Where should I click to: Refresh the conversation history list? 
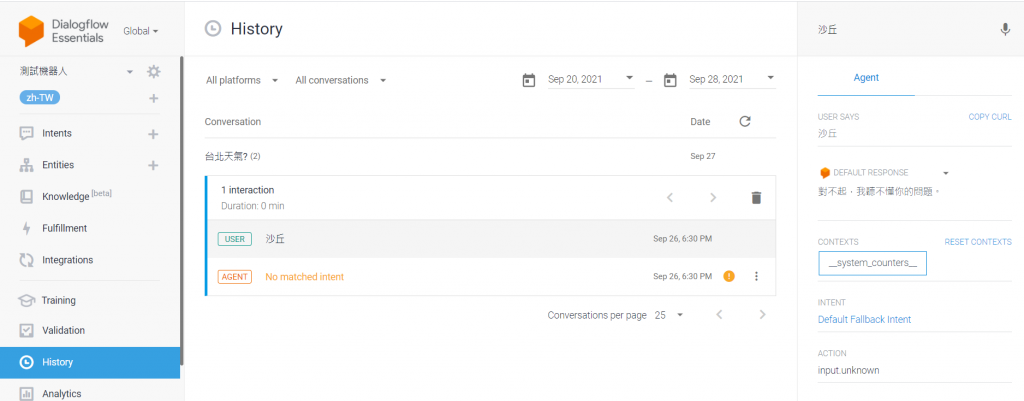744,121
